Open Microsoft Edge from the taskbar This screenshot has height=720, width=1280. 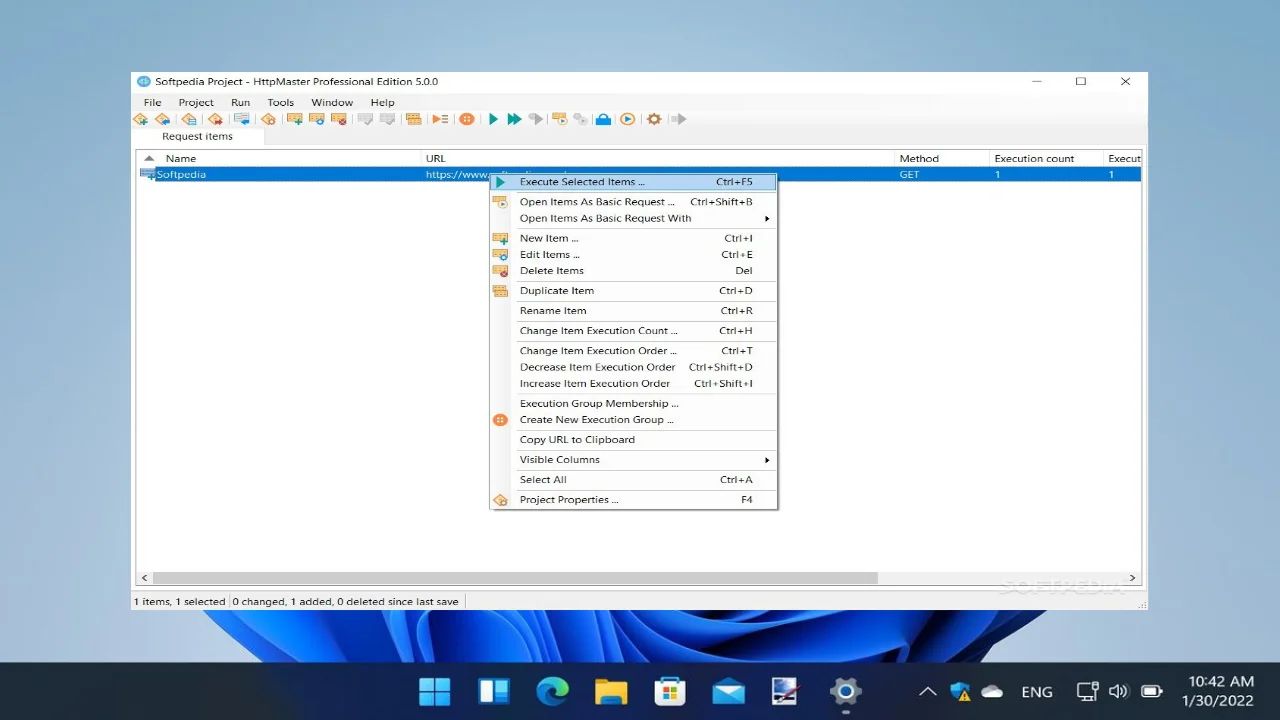pyautogui.click(x=552, y=691)
